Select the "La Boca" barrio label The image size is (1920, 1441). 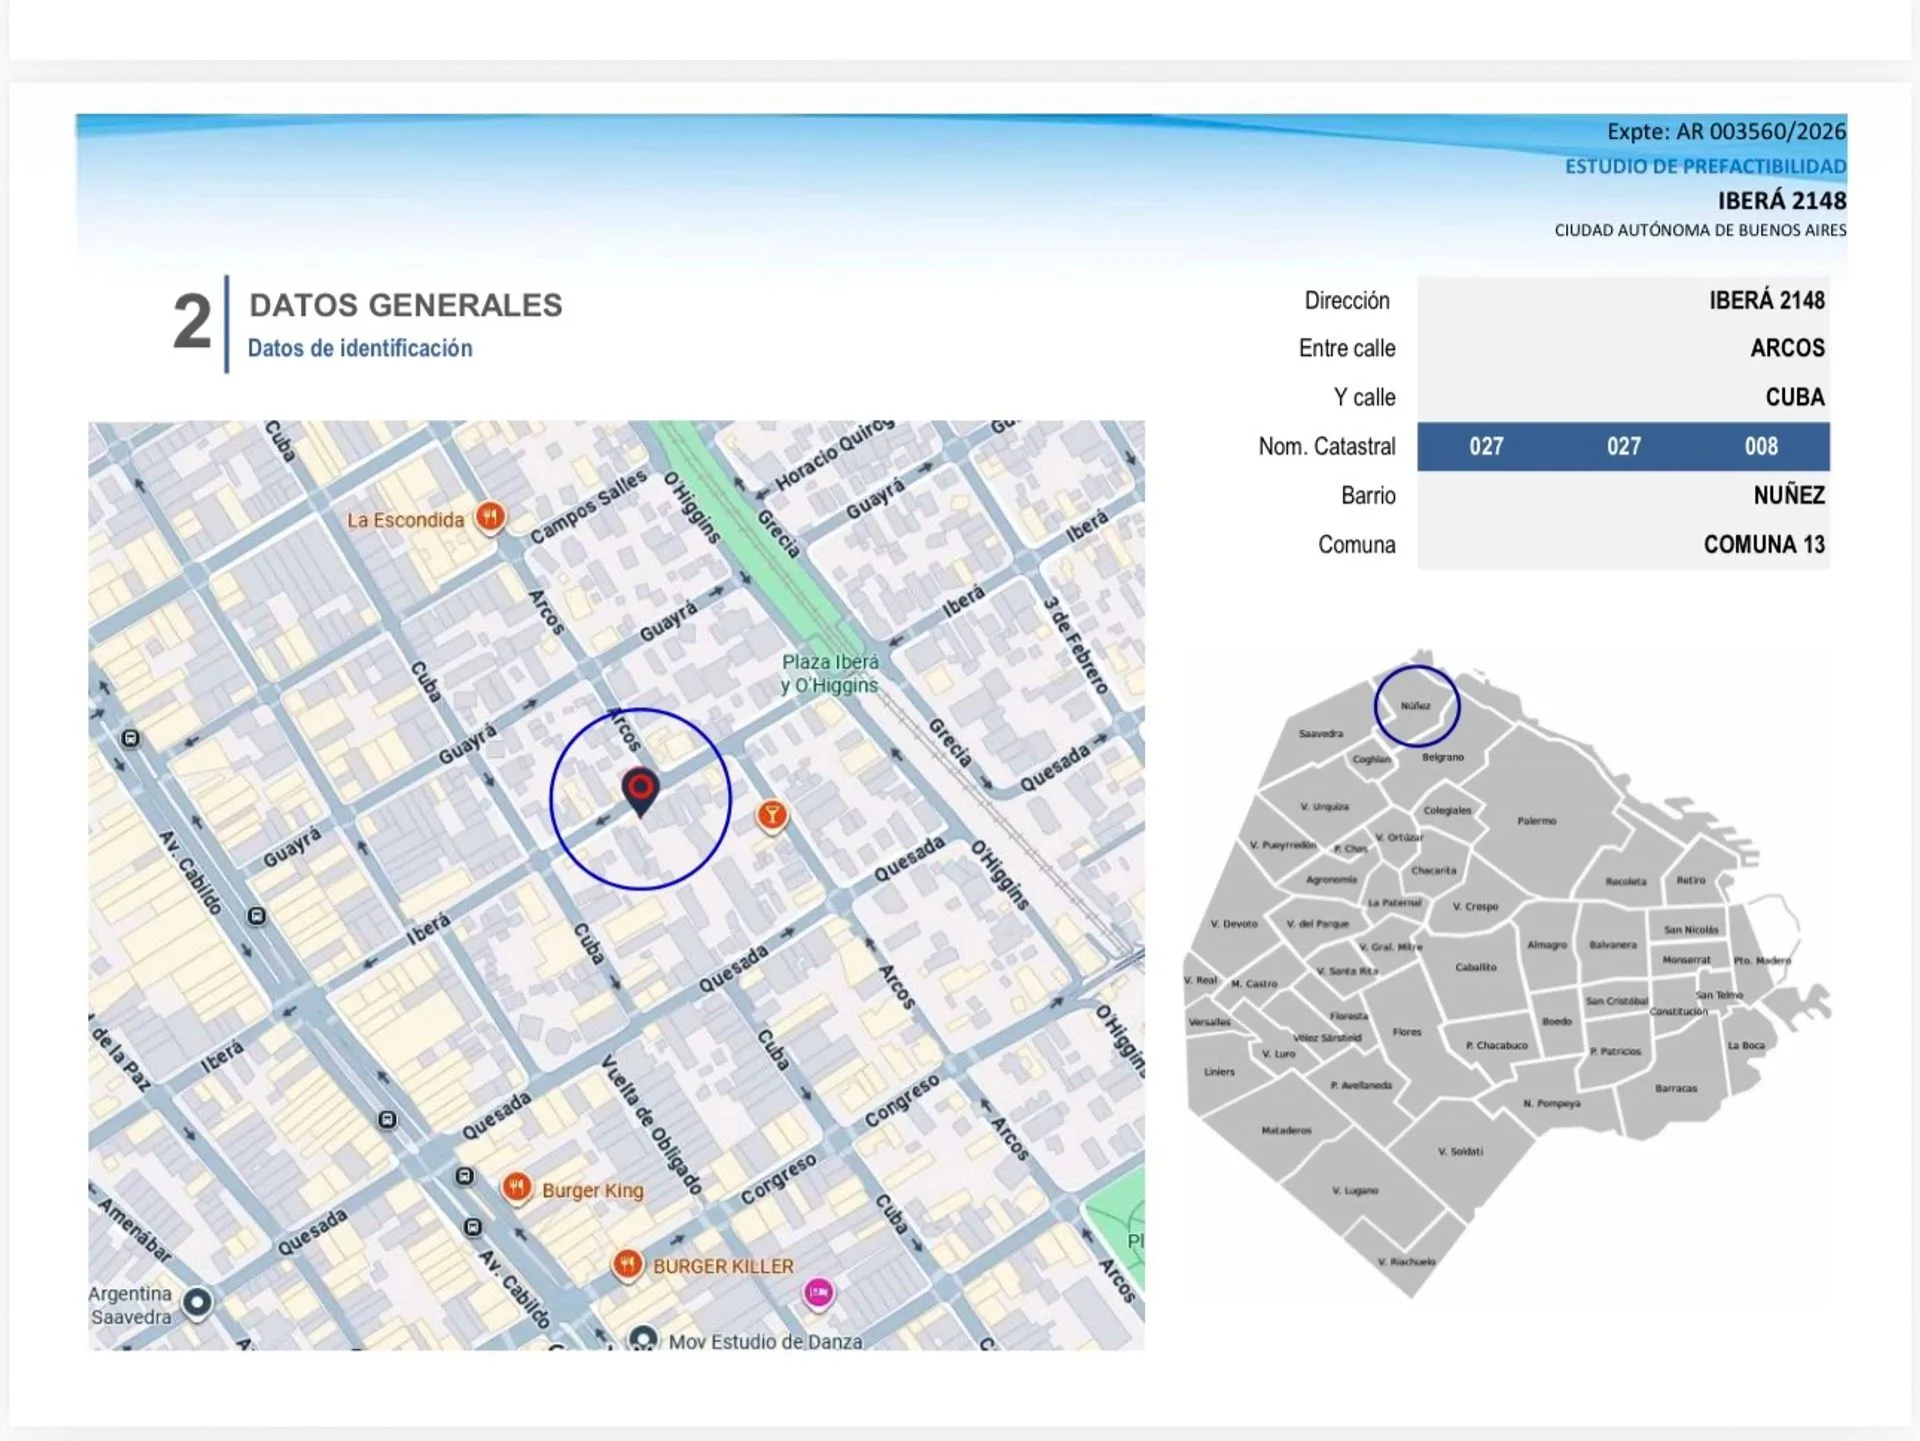(1746, 1045)
